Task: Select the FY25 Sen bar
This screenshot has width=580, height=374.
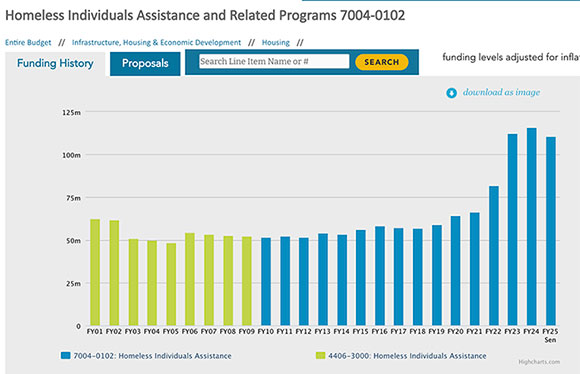Action: pyautogui.click(x=551, y=231)
